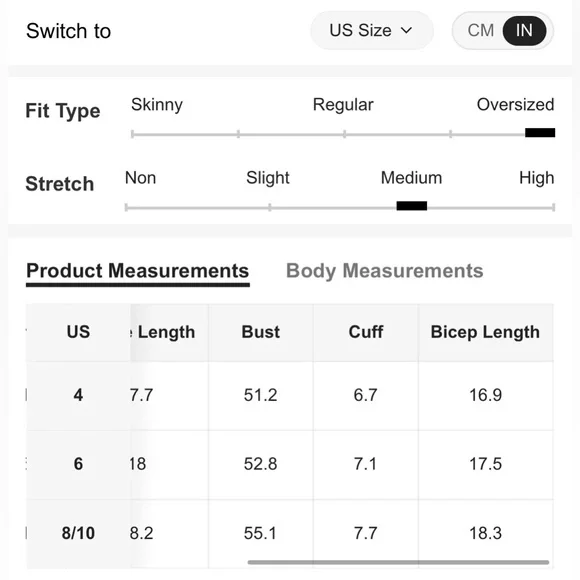
Task: Select the US size 4 row
Action: click(x=290, y=395)
